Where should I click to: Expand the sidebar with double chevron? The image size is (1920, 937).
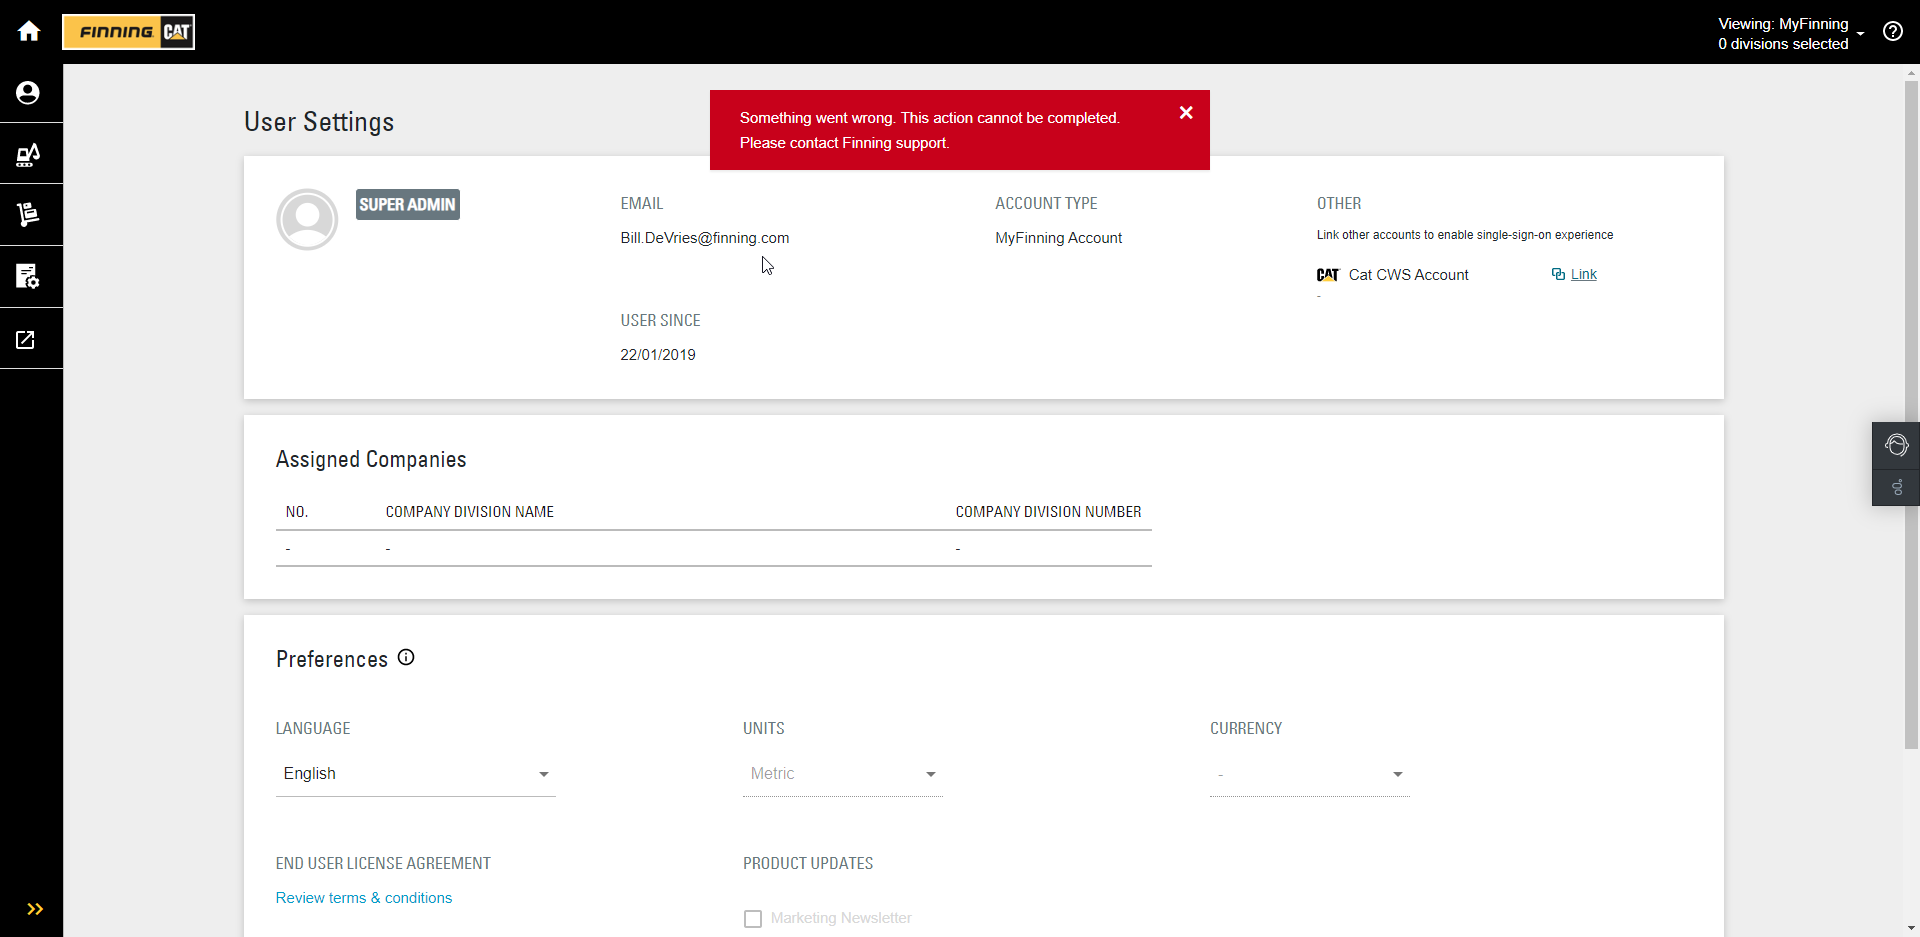[x=35, y=909]
